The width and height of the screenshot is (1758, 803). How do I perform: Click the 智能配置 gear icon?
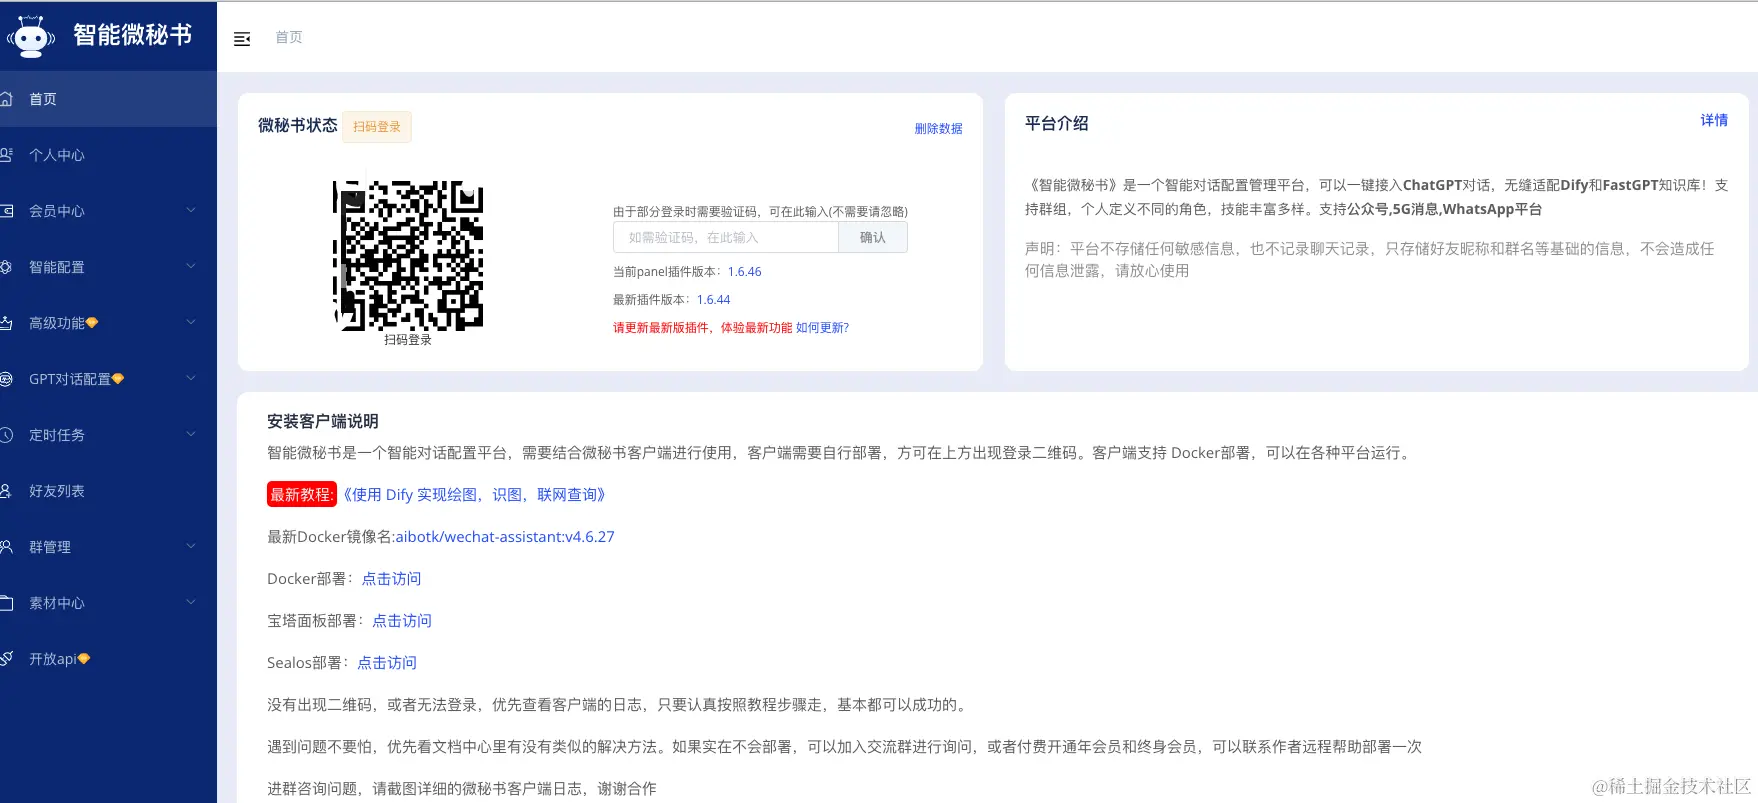6,267
